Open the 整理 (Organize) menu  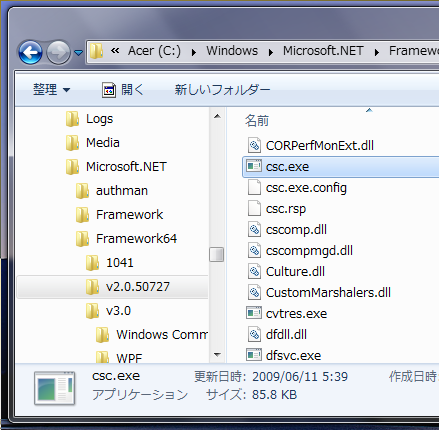[x=52, y=90]
